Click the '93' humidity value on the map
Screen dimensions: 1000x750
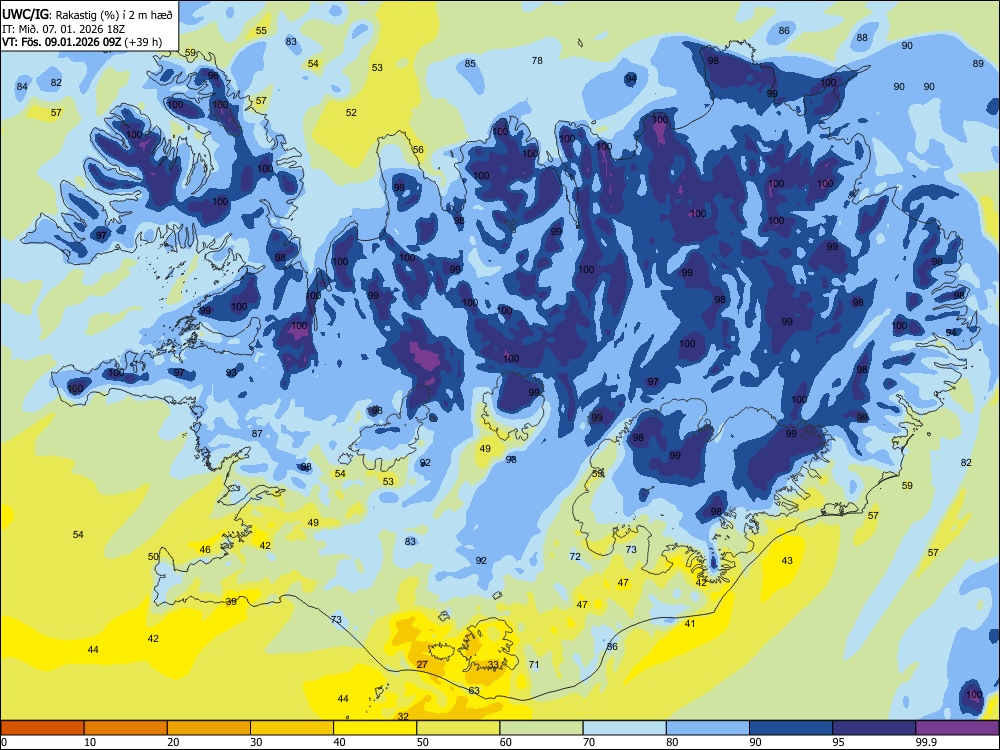[231, 372]
